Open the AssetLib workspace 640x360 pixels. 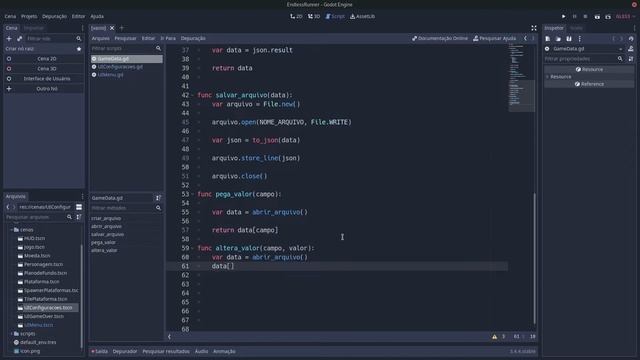click(x=362, y=16)
